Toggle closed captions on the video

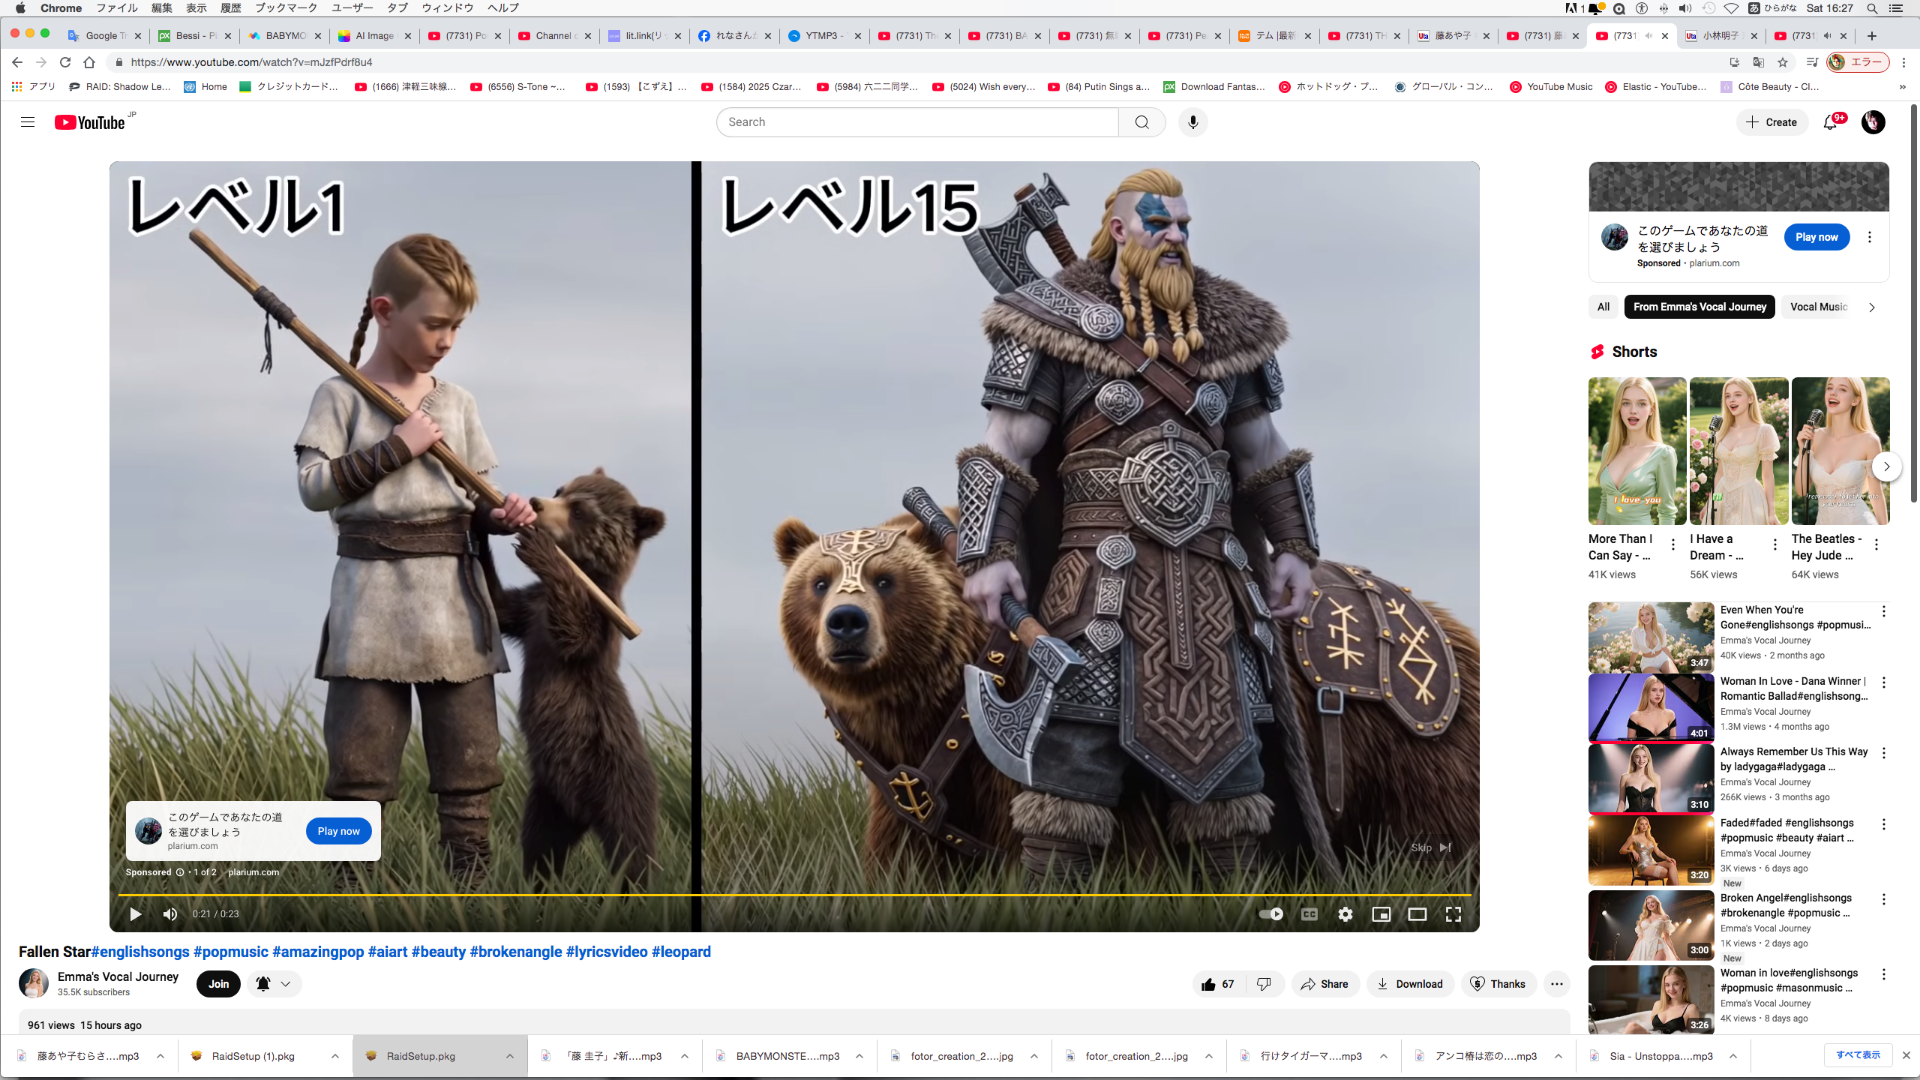[1309, 914]
